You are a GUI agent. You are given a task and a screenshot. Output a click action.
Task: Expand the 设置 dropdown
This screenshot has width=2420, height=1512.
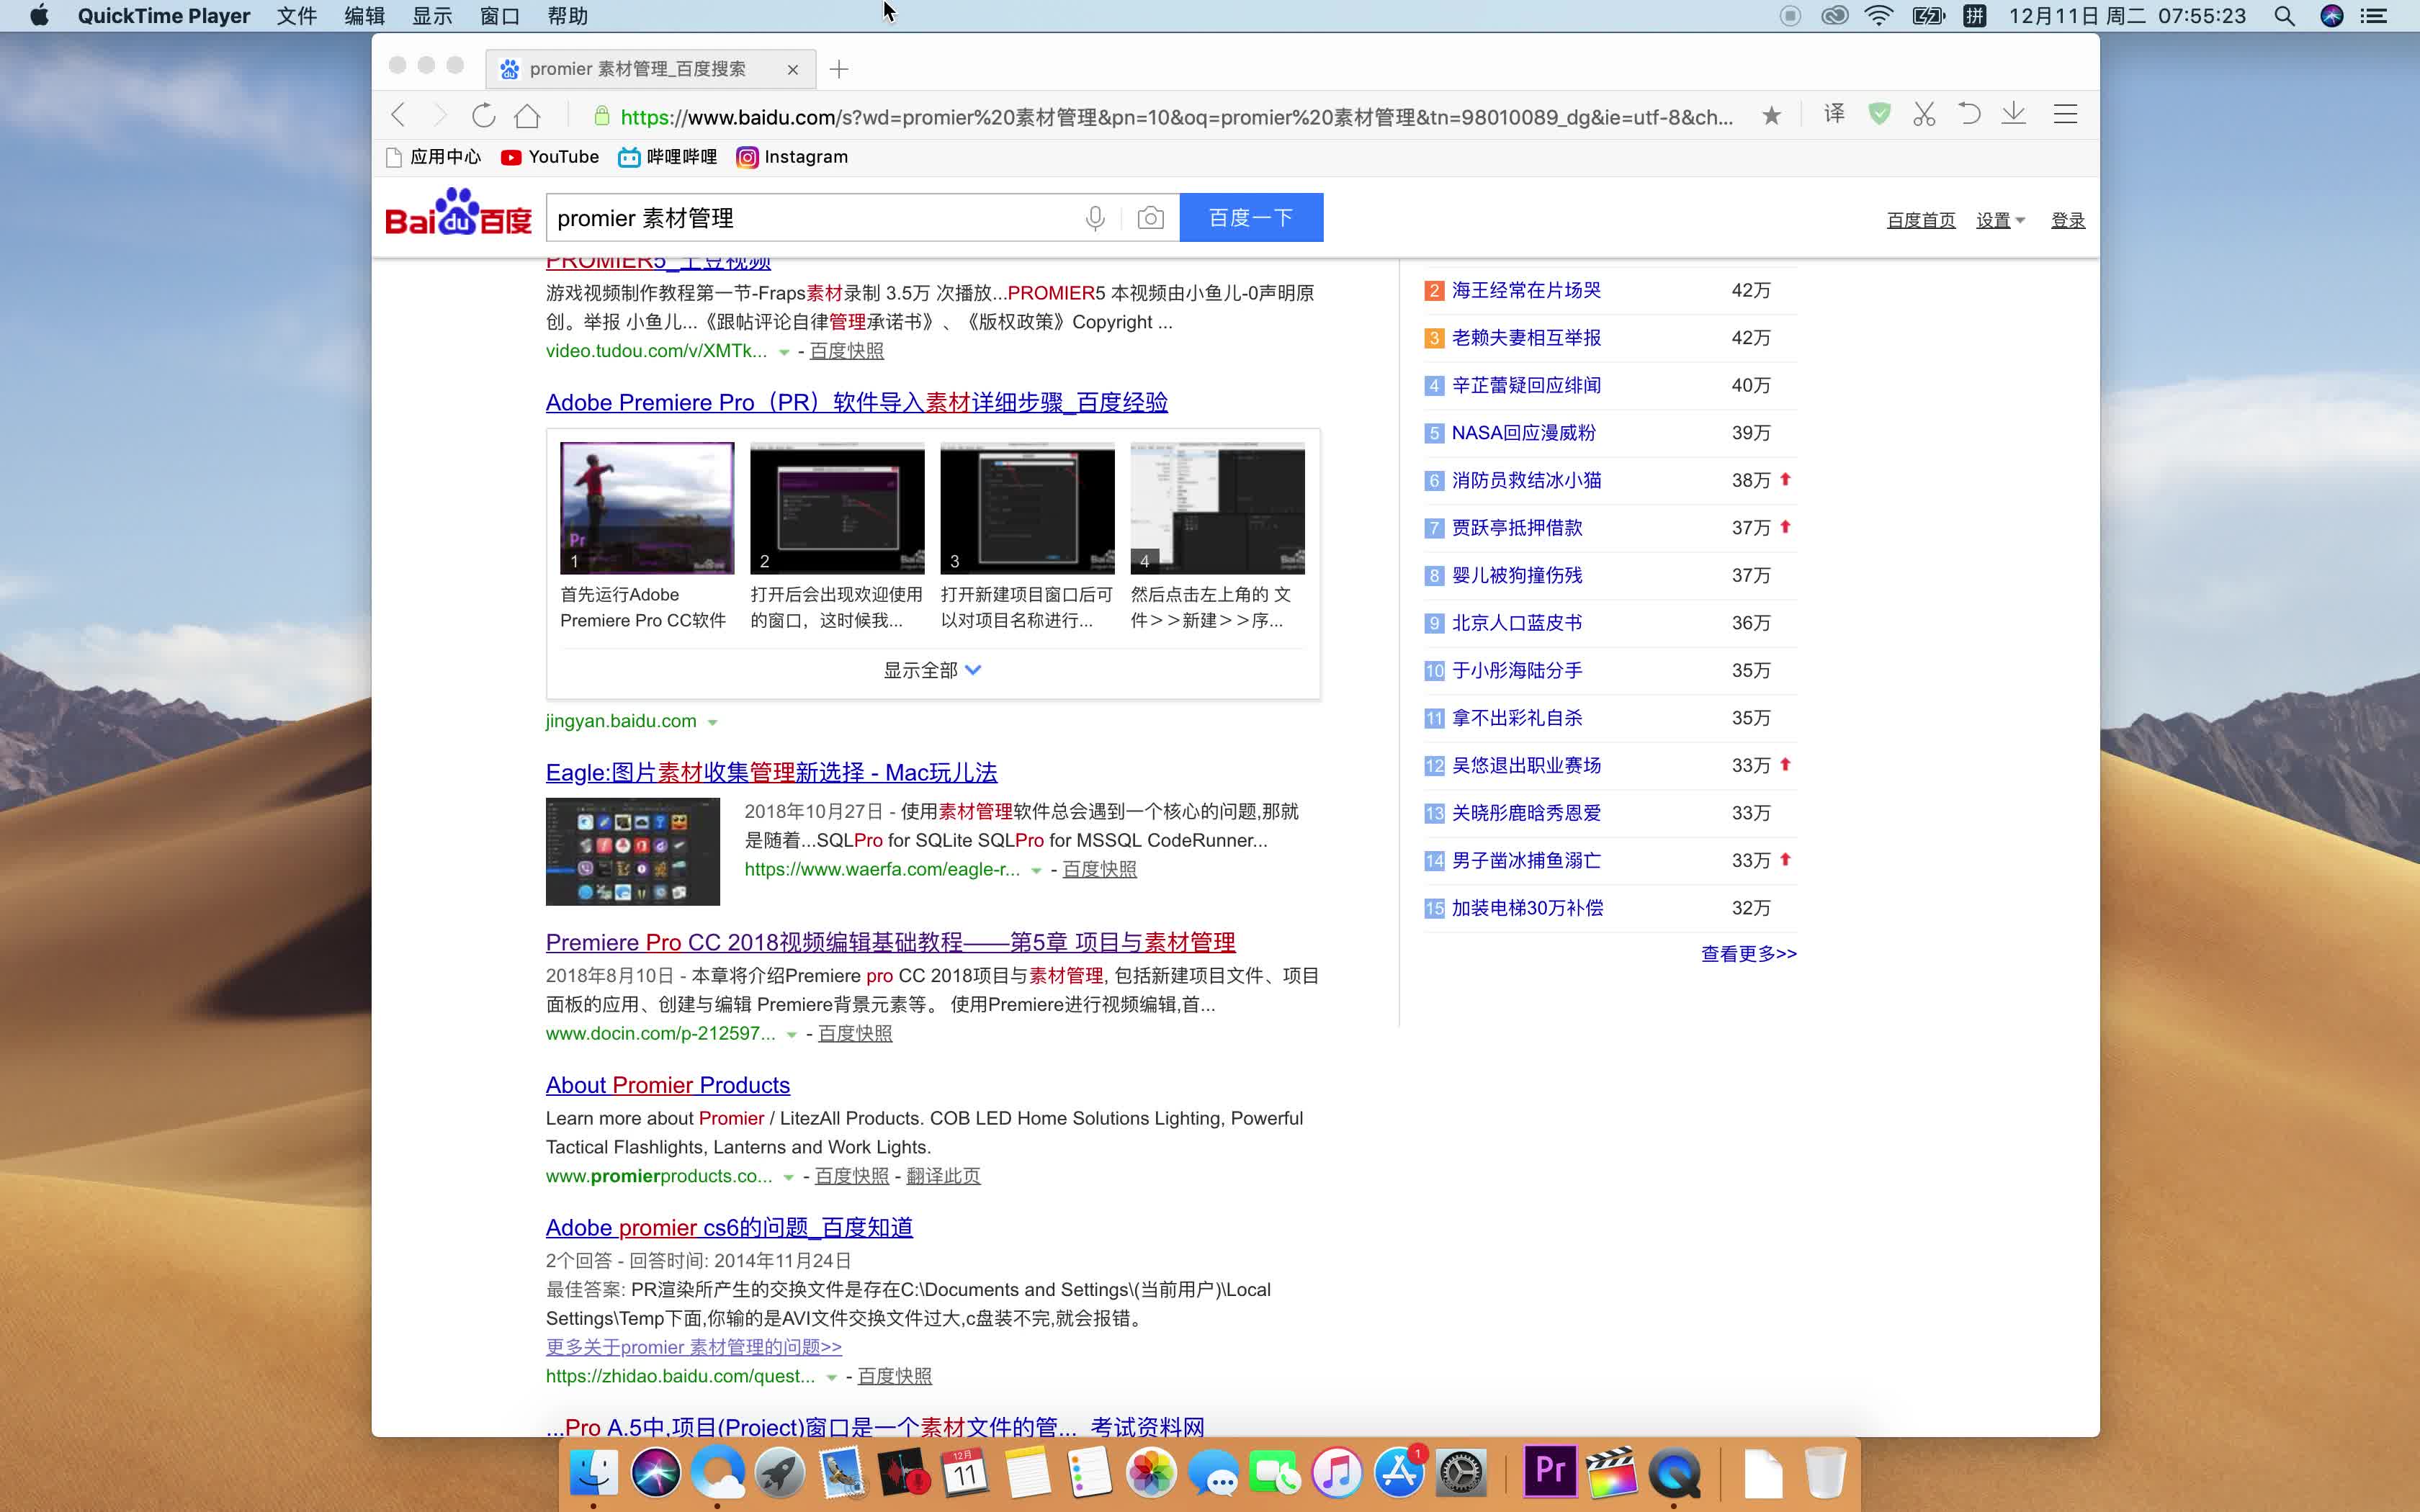pyautogui.click(x=2000, y=220)
